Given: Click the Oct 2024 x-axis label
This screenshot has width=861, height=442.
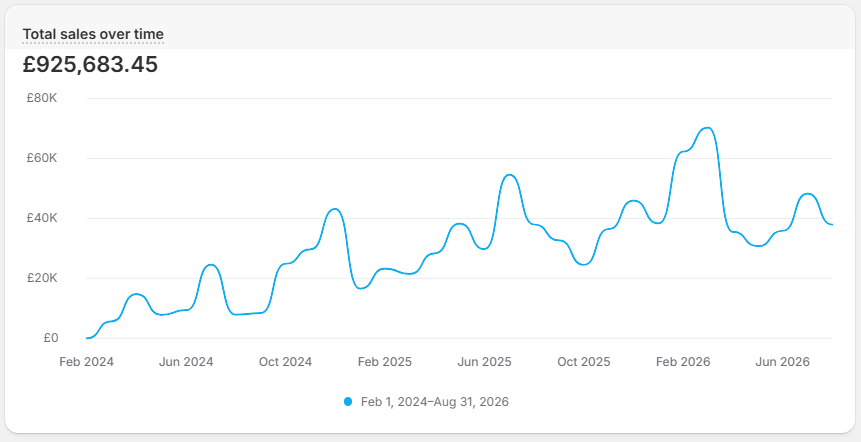Looking at the screenshot, I should point(286,362).
